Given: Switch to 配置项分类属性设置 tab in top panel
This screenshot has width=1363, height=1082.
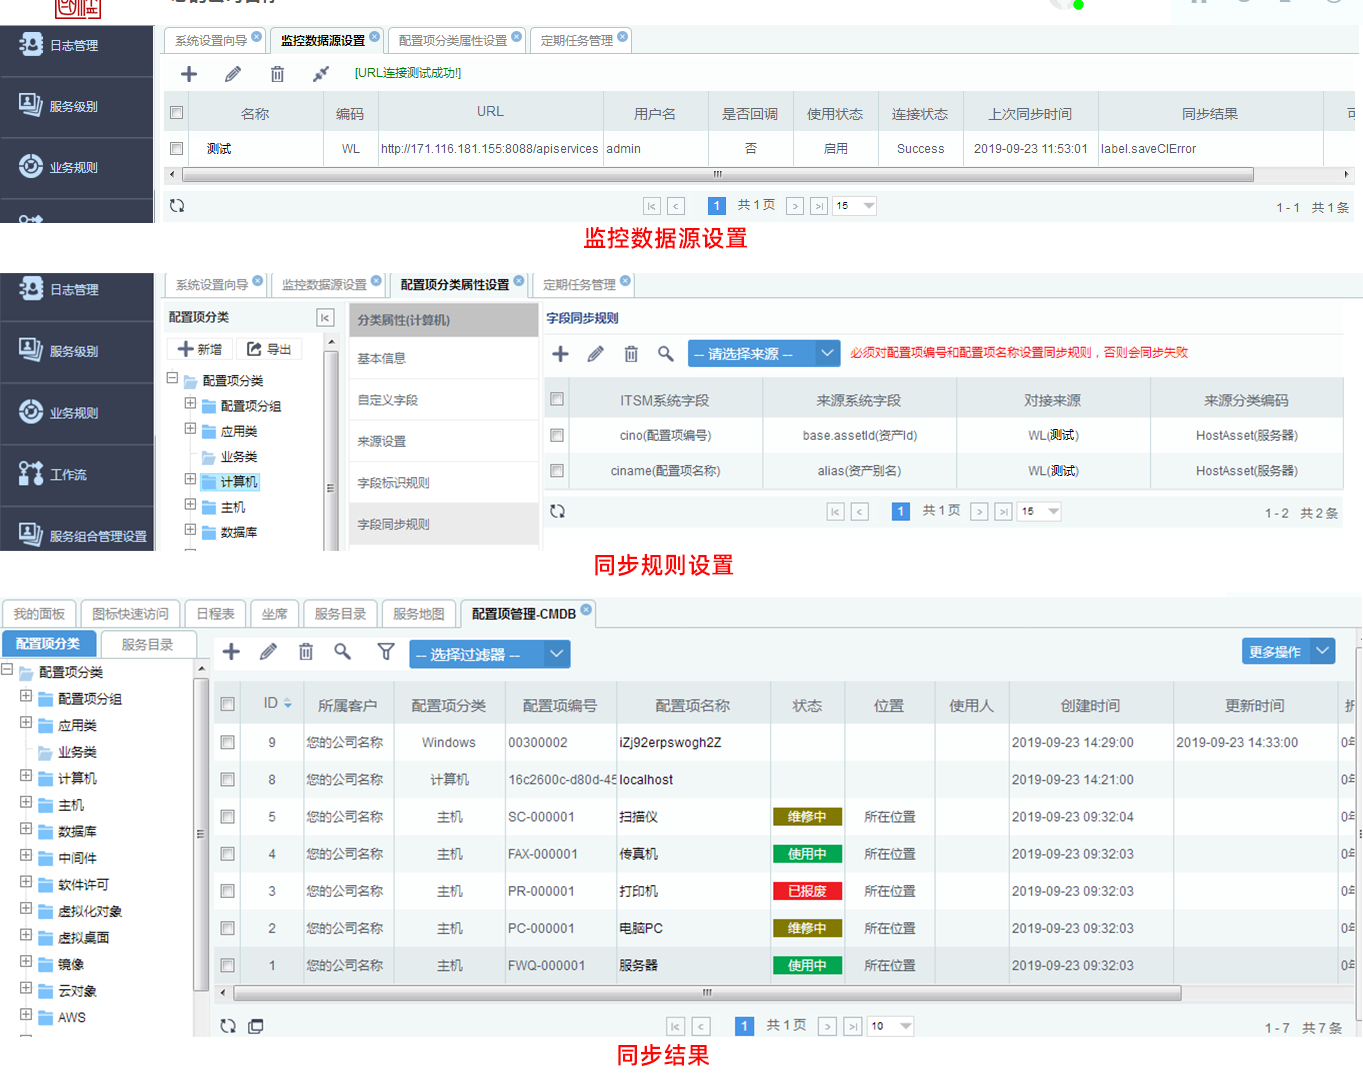Looking at the screenshot, I should (453, 41).
